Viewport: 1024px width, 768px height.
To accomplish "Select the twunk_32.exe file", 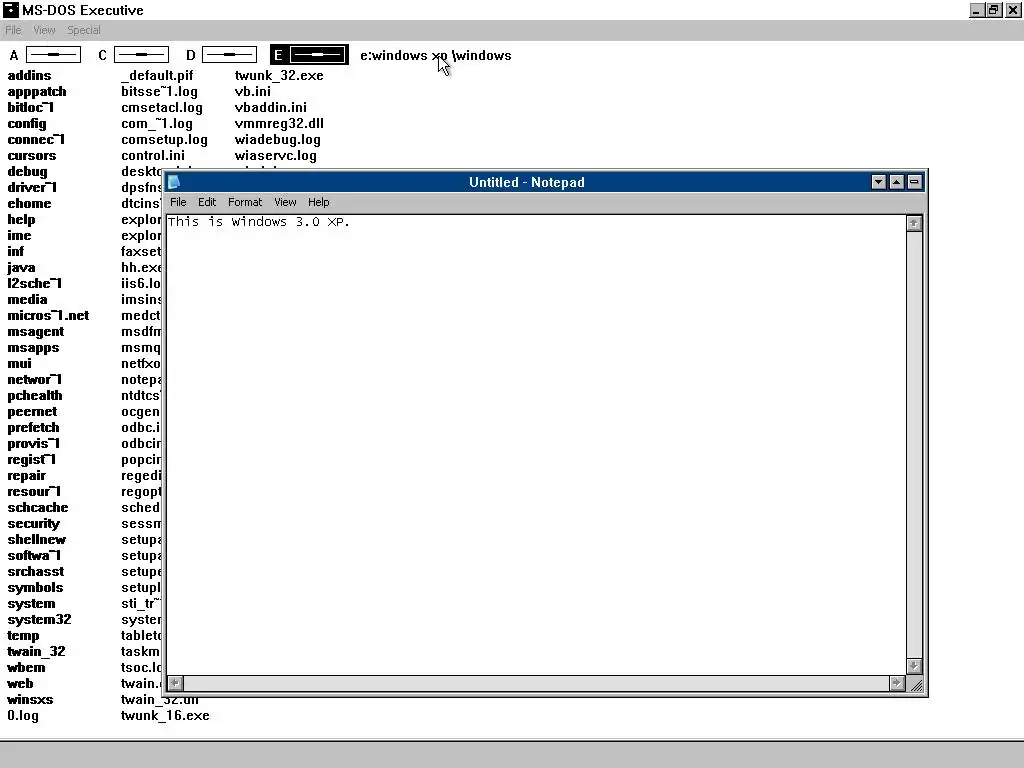I will point(279,76).
